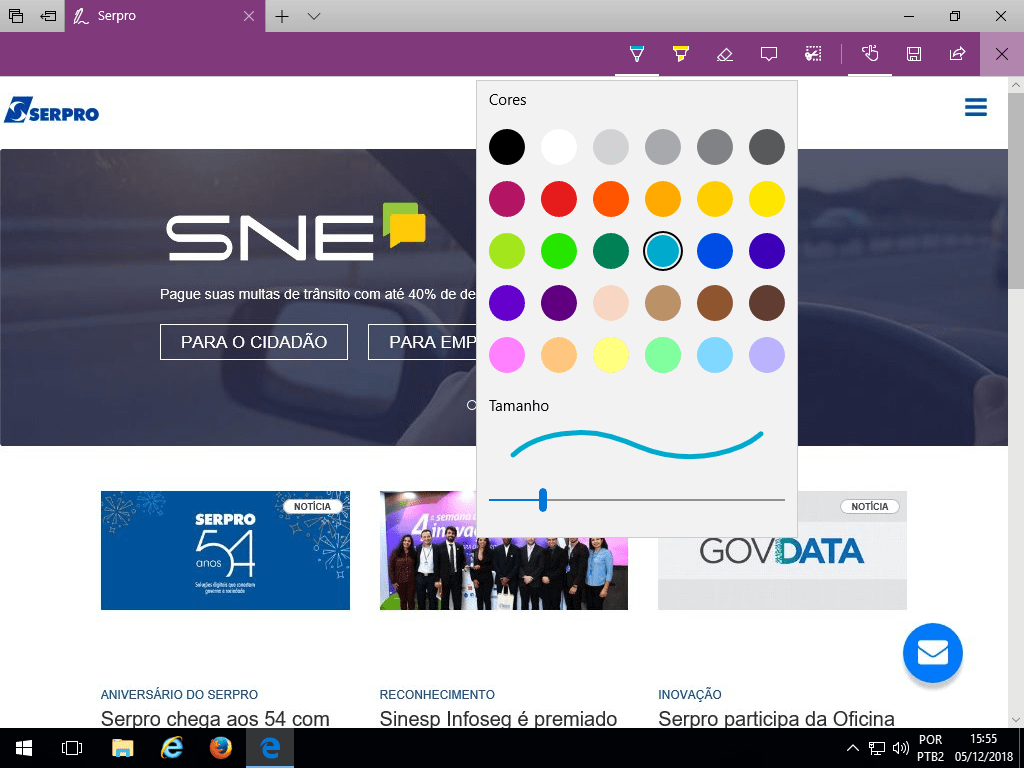Open the SERPRO hamburger menu

975,108
